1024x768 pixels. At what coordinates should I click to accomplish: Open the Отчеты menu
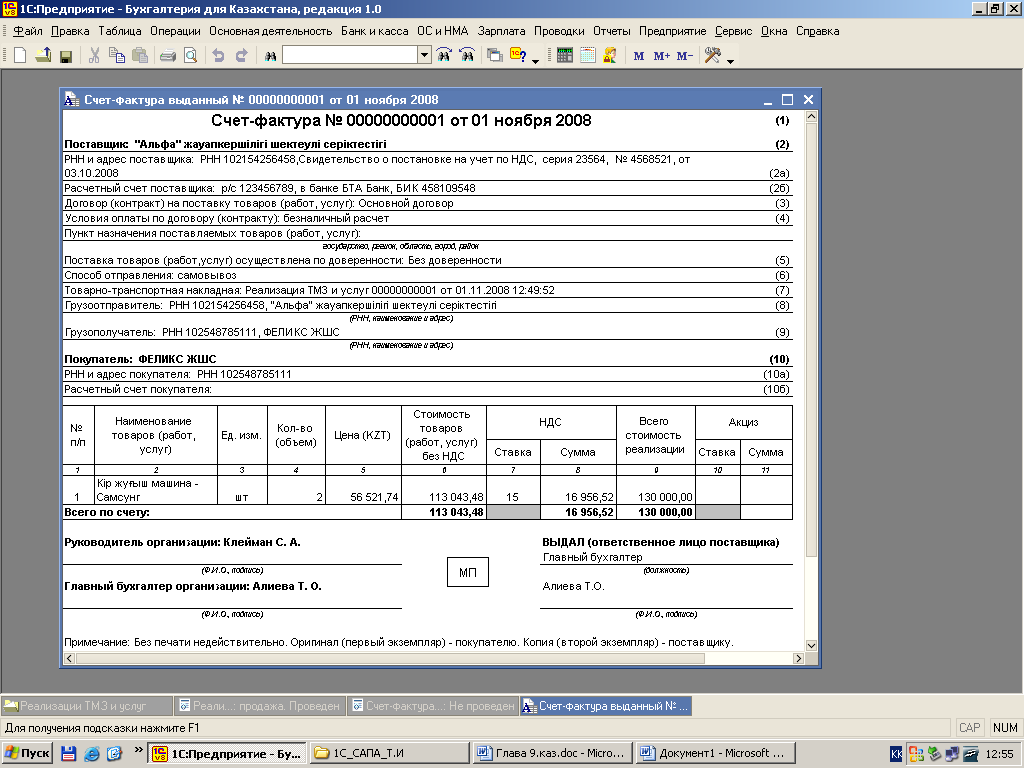click(x=611, y=31)
